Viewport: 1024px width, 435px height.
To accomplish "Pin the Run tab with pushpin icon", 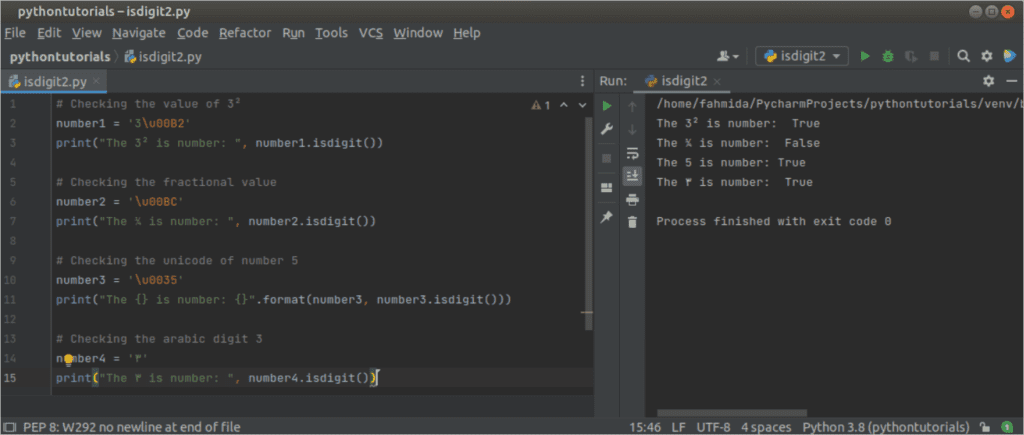I will [607, 218].
